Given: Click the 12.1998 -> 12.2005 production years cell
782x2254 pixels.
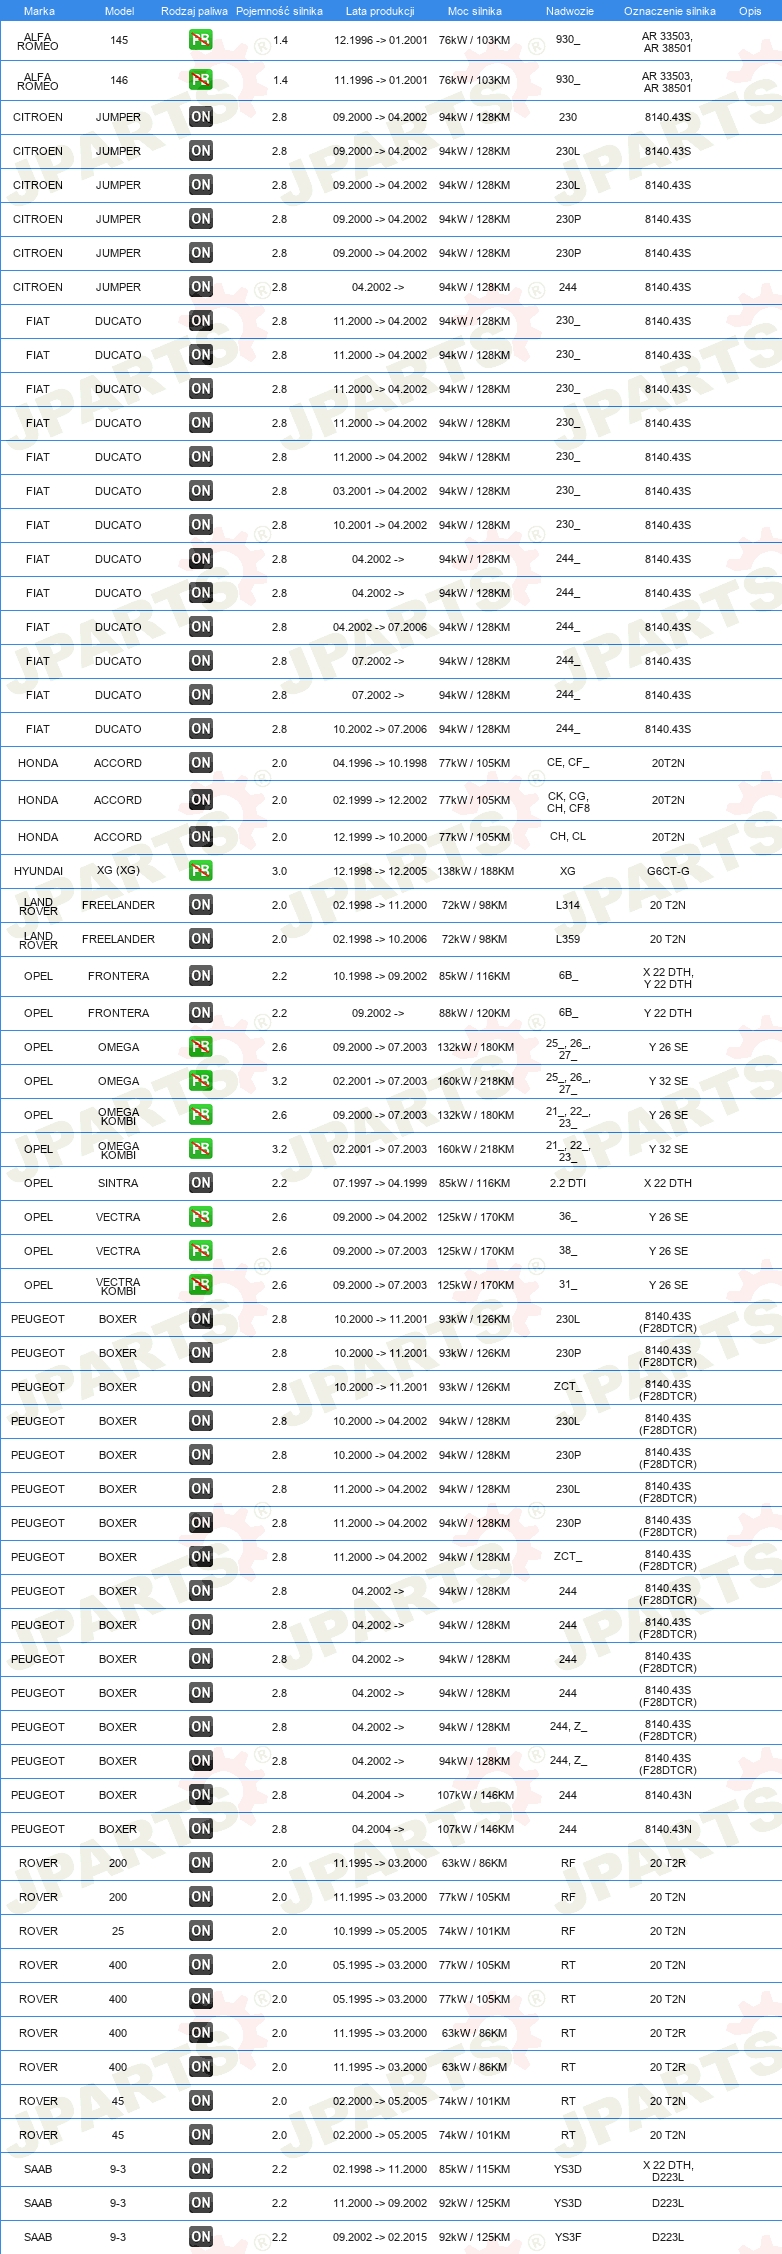Looking at the screenshot, I should click(380, 871).
